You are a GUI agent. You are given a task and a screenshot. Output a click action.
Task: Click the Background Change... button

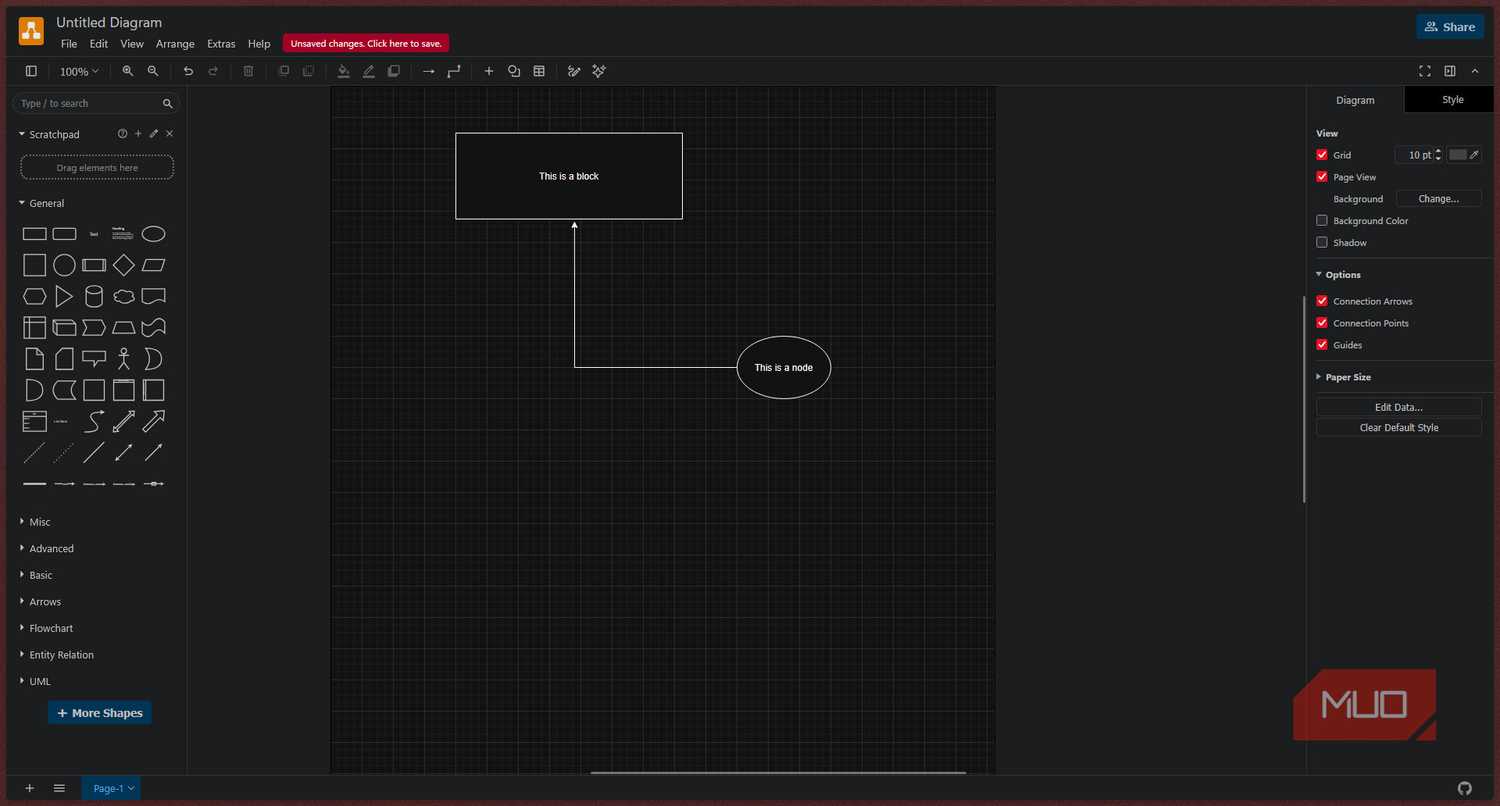pyautogui.click(x=1439, y=199)
